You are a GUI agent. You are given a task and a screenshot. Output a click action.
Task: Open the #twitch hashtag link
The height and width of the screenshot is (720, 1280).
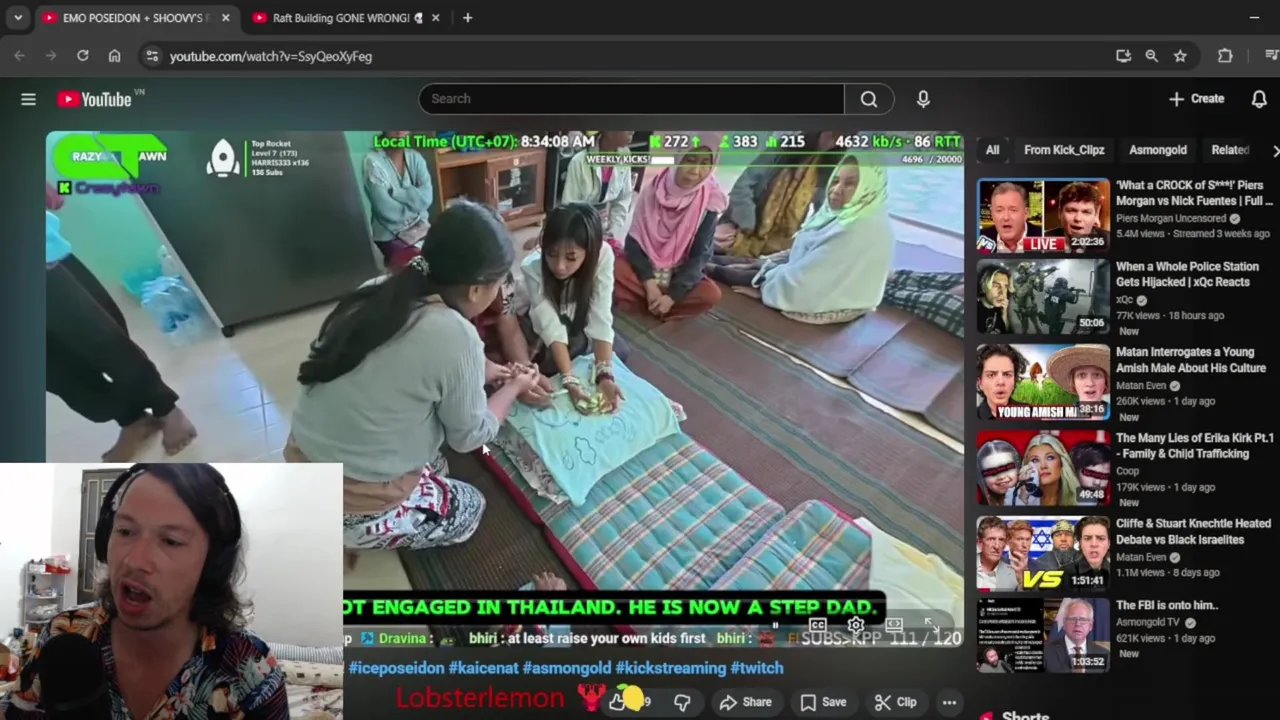point(757,668)
